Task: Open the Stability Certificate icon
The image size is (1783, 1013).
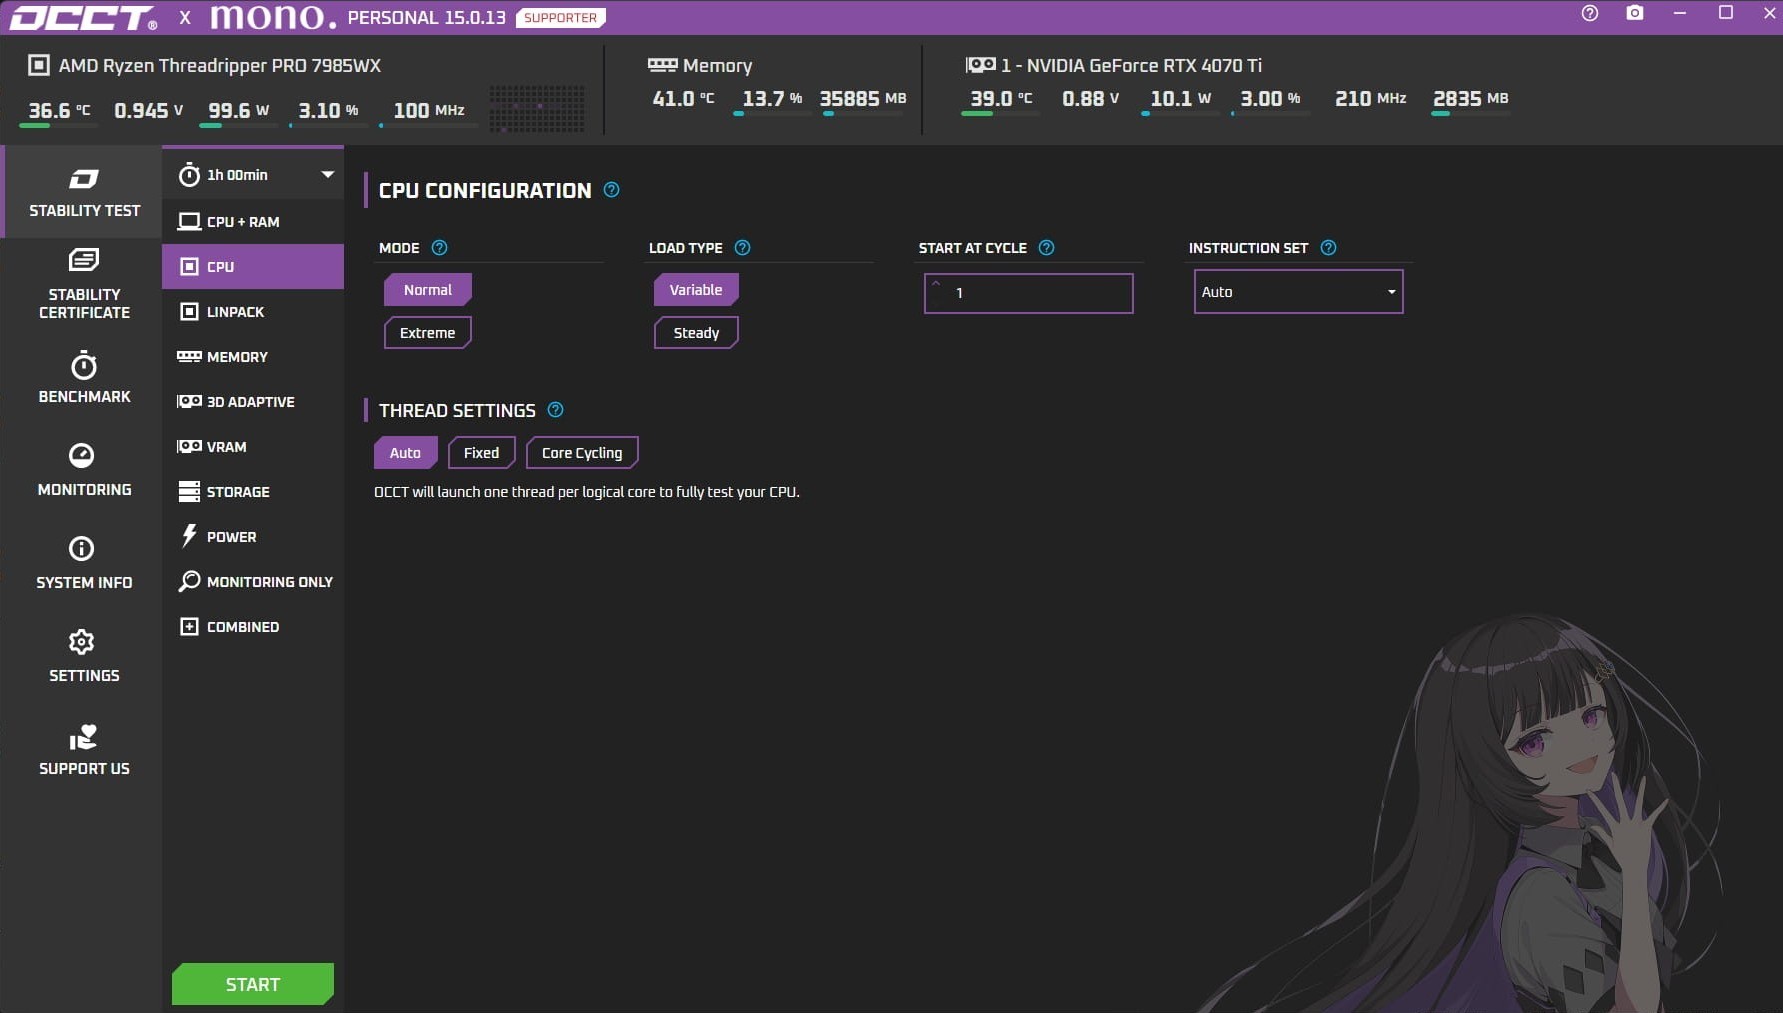Action: [84, 261]
